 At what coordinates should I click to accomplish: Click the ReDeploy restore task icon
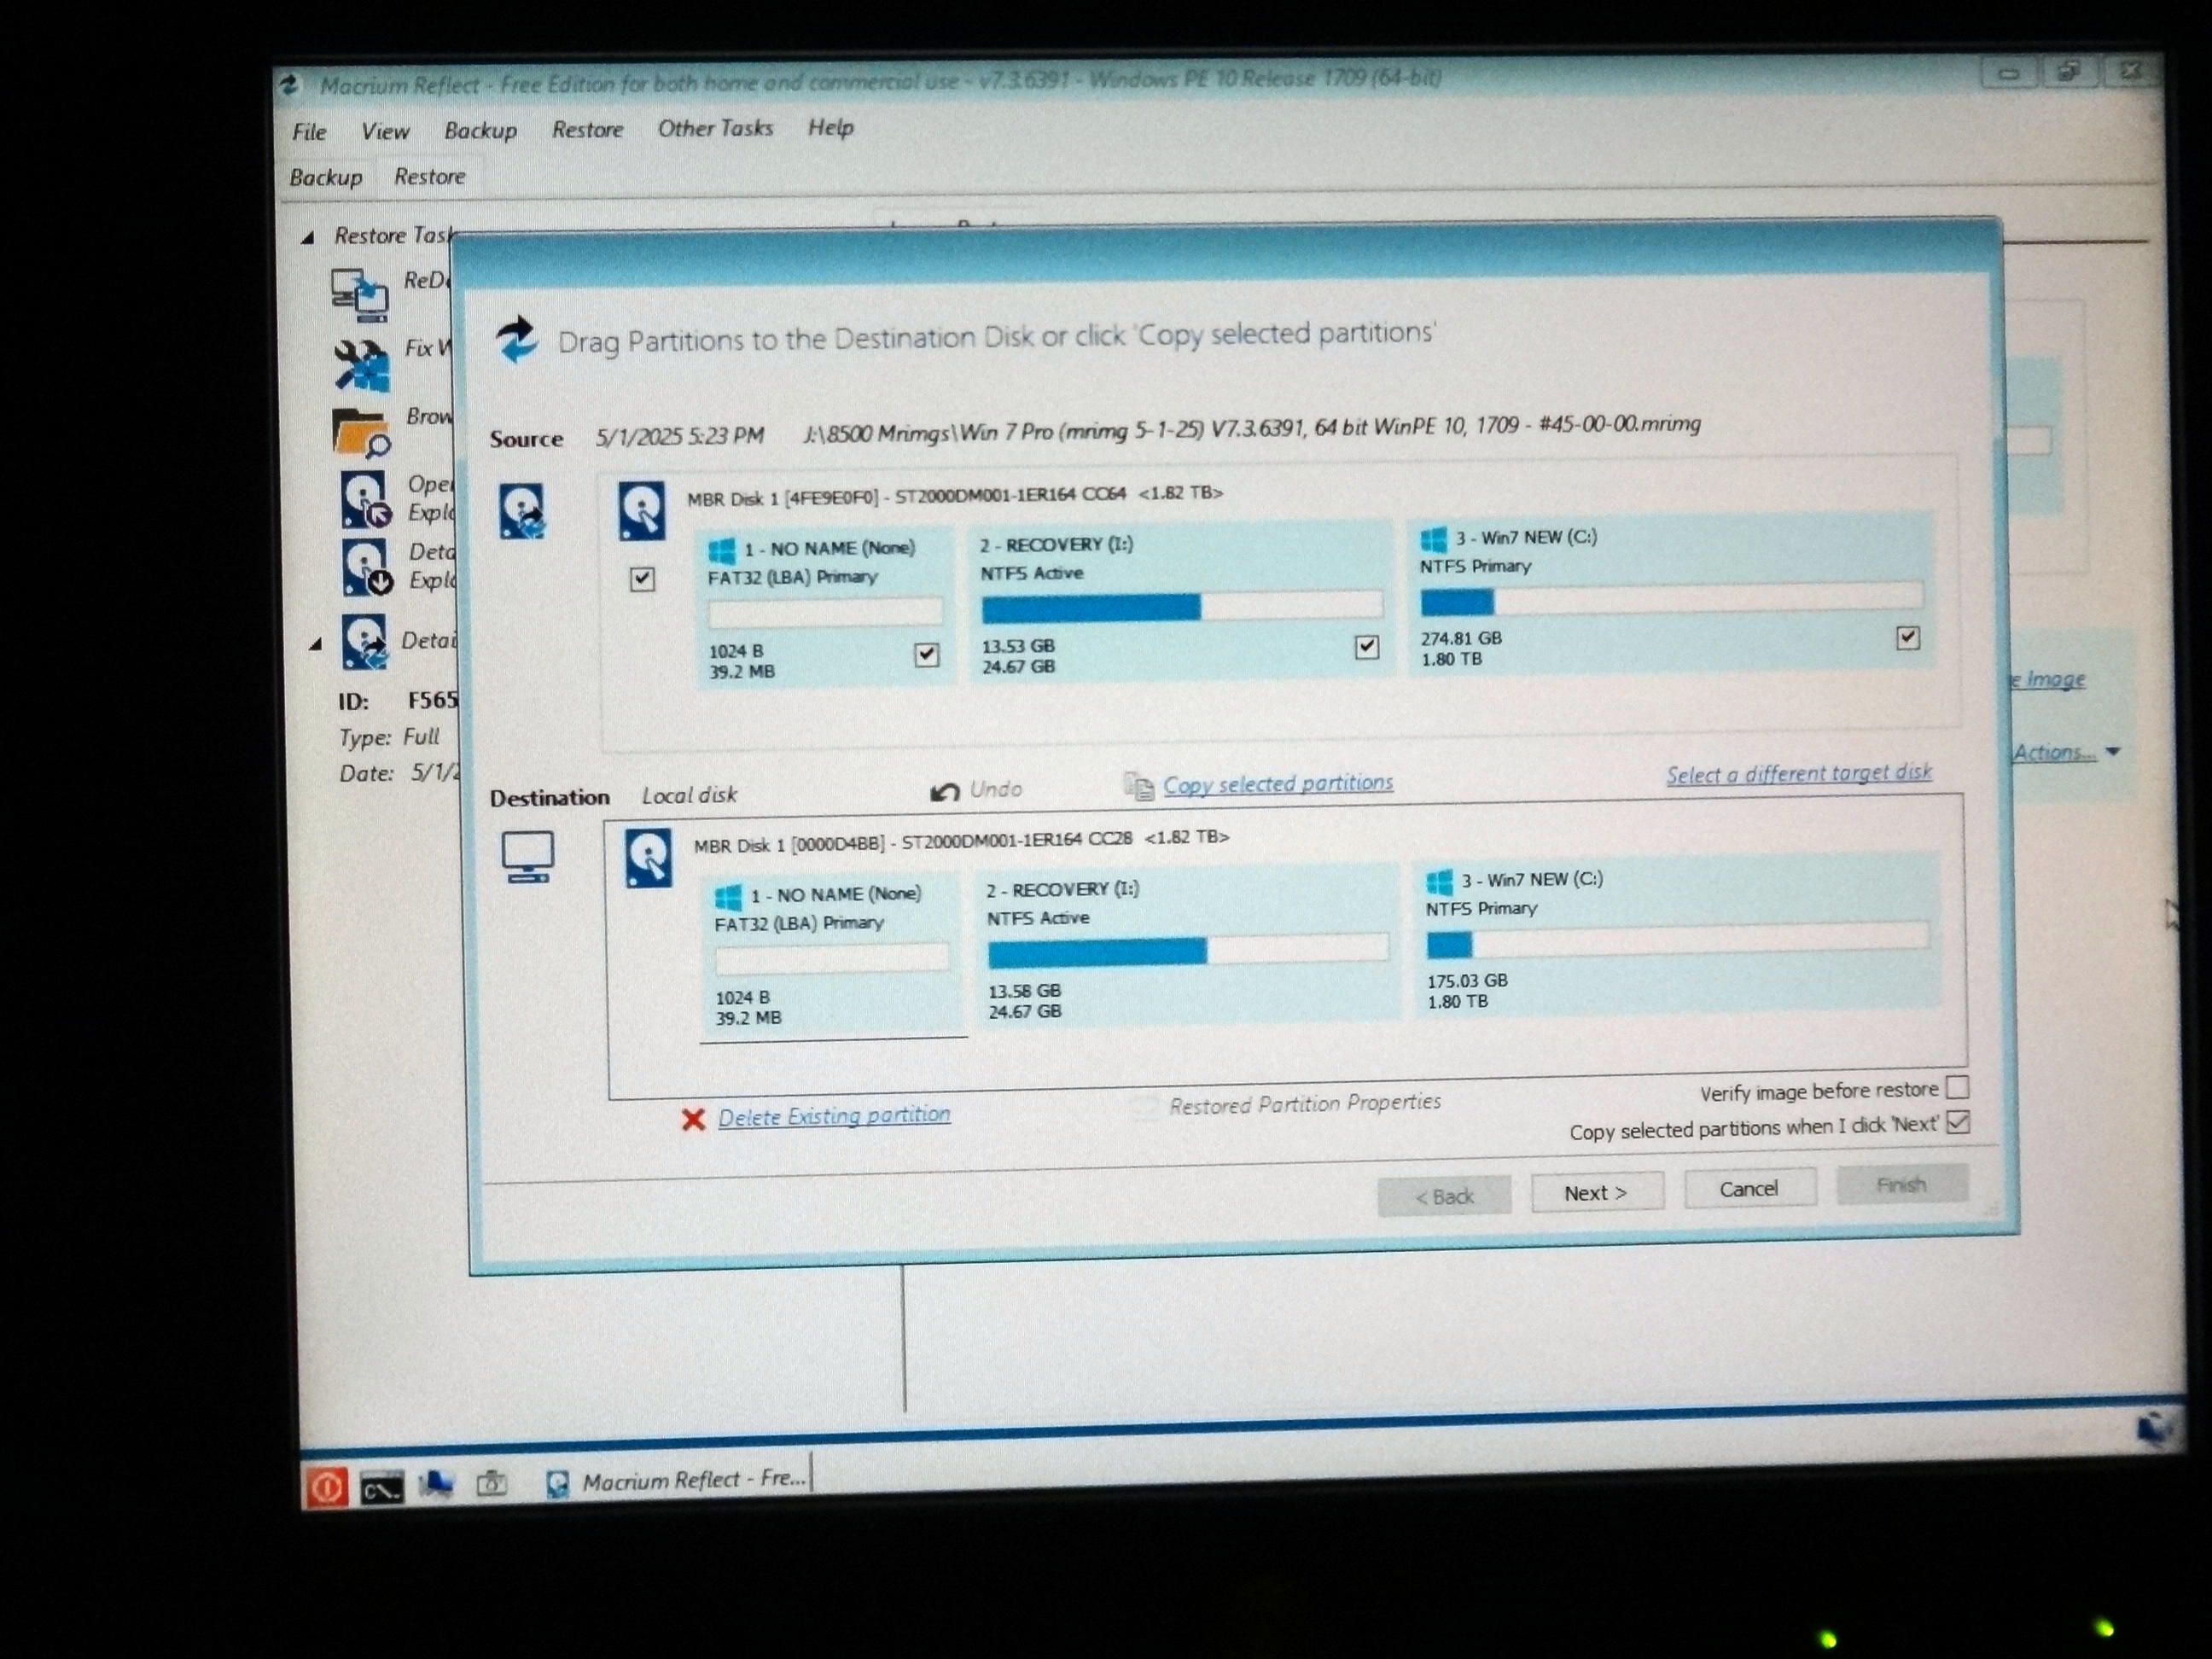pos(359,294)
